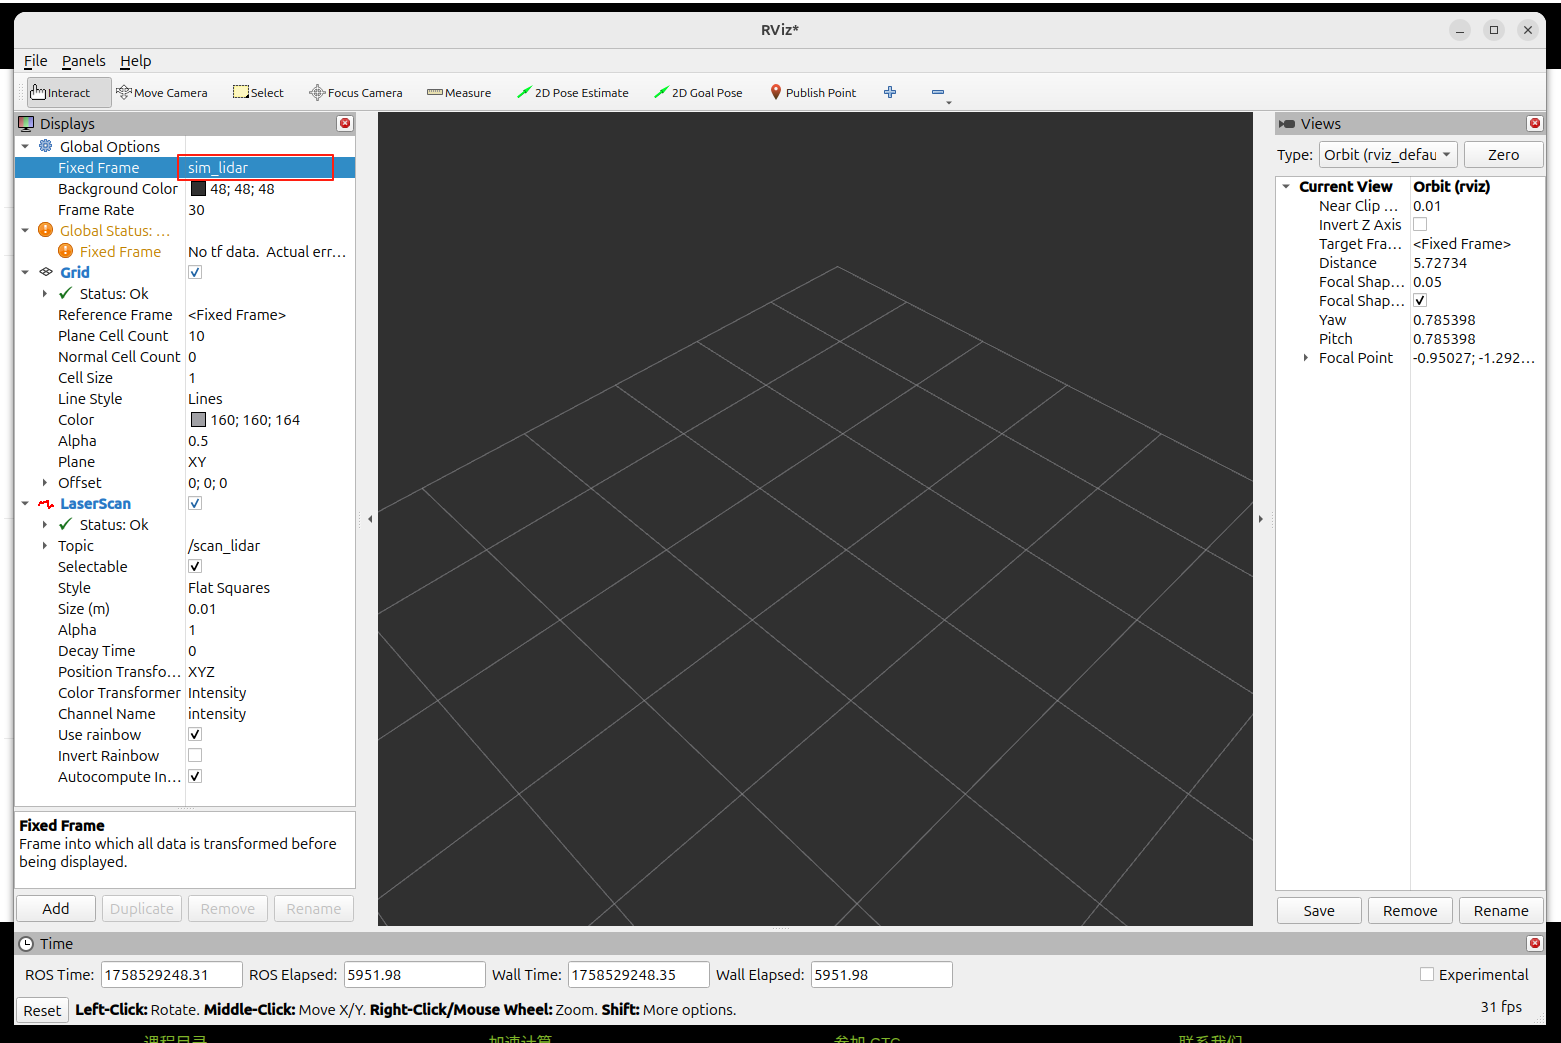
Task: Expand the Grid Status Ok row
Action: pos(45,293)
